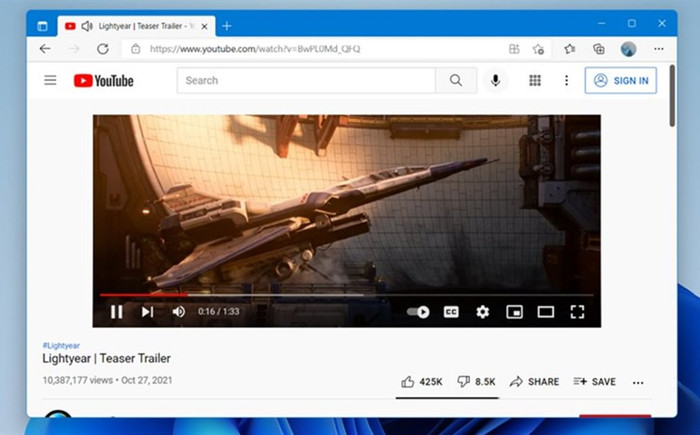Click the video title text
Image resolution: width=700 pixels, height=435 pixels.
point(106,358)
